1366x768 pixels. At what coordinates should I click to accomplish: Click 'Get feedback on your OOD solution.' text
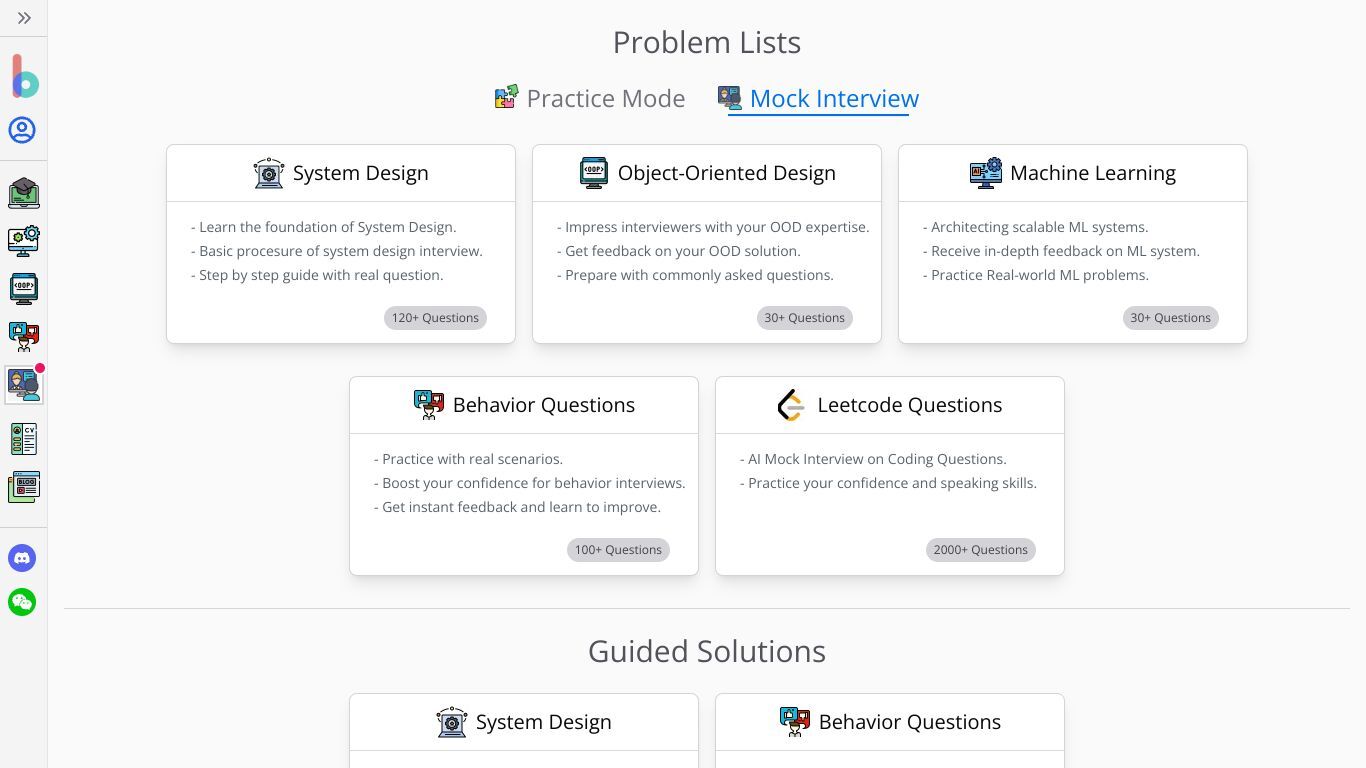click(679, 251)
